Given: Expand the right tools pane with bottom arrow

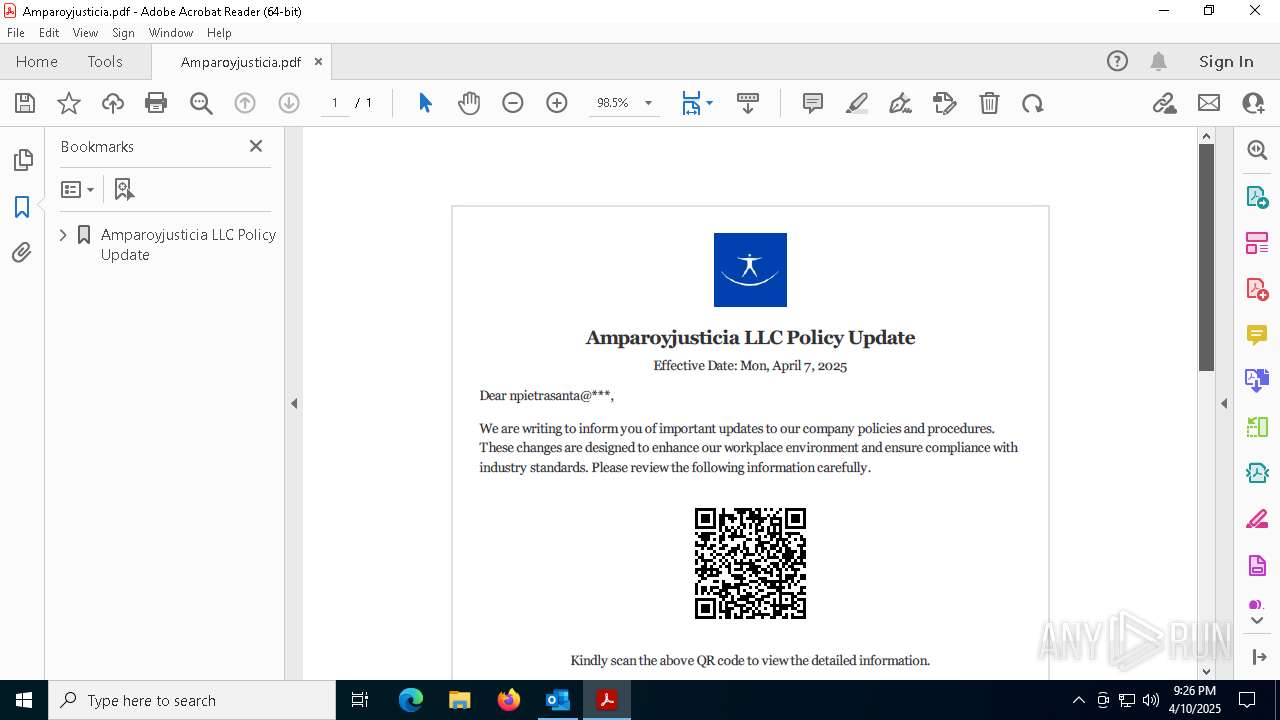Looking at the screenshot, I should pos(1258,657).
